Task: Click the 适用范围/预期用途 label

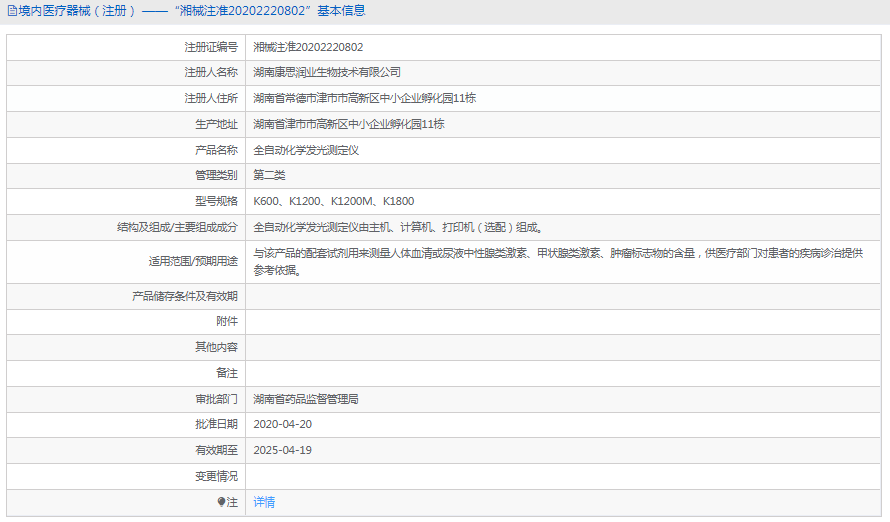Action: (193, 262)
